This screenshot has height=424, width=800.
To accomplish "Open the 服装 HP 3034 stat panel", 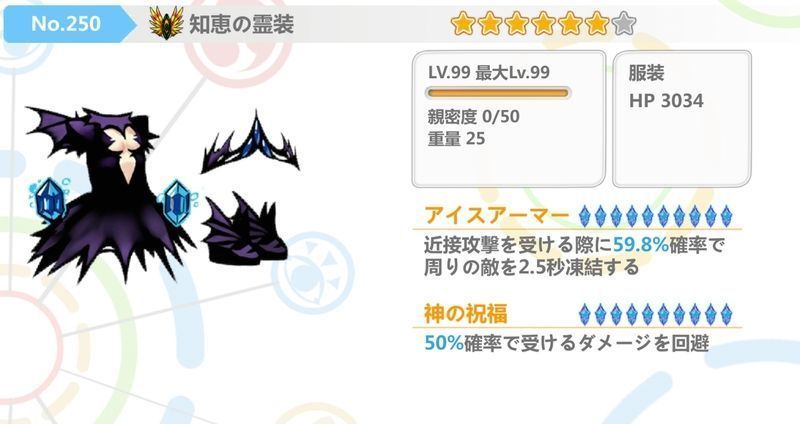I will click(x=682, y=118).
